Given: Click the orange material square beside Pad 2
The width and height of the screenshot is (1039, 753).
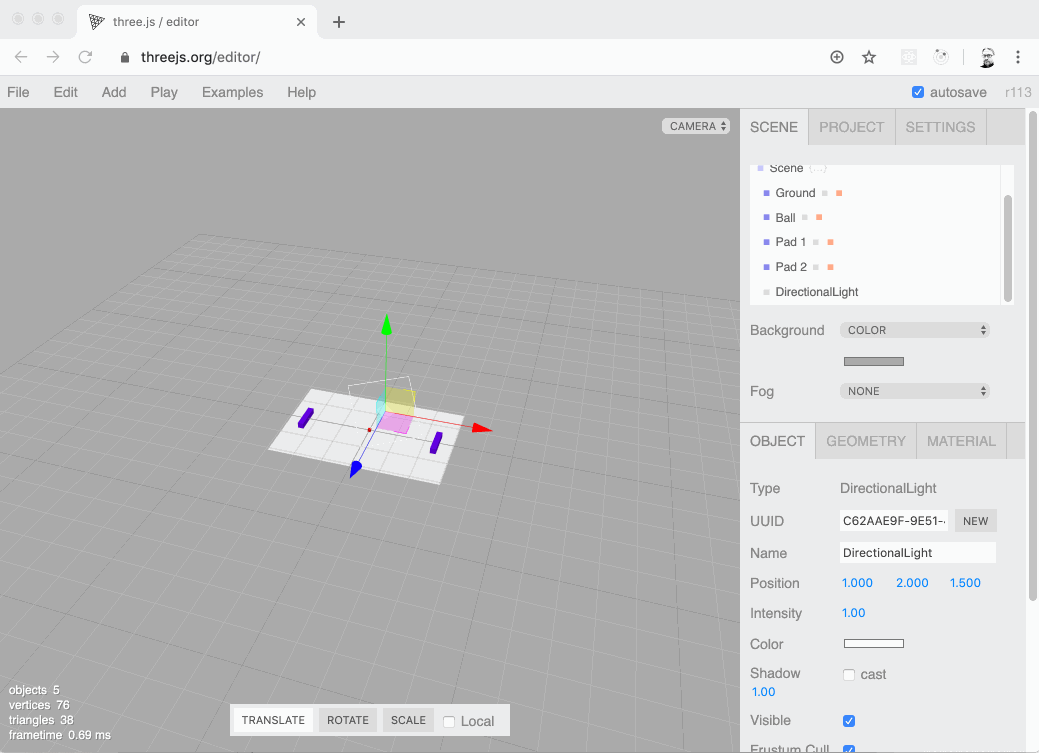Looking at the screenshot, I should pos(830,266).
